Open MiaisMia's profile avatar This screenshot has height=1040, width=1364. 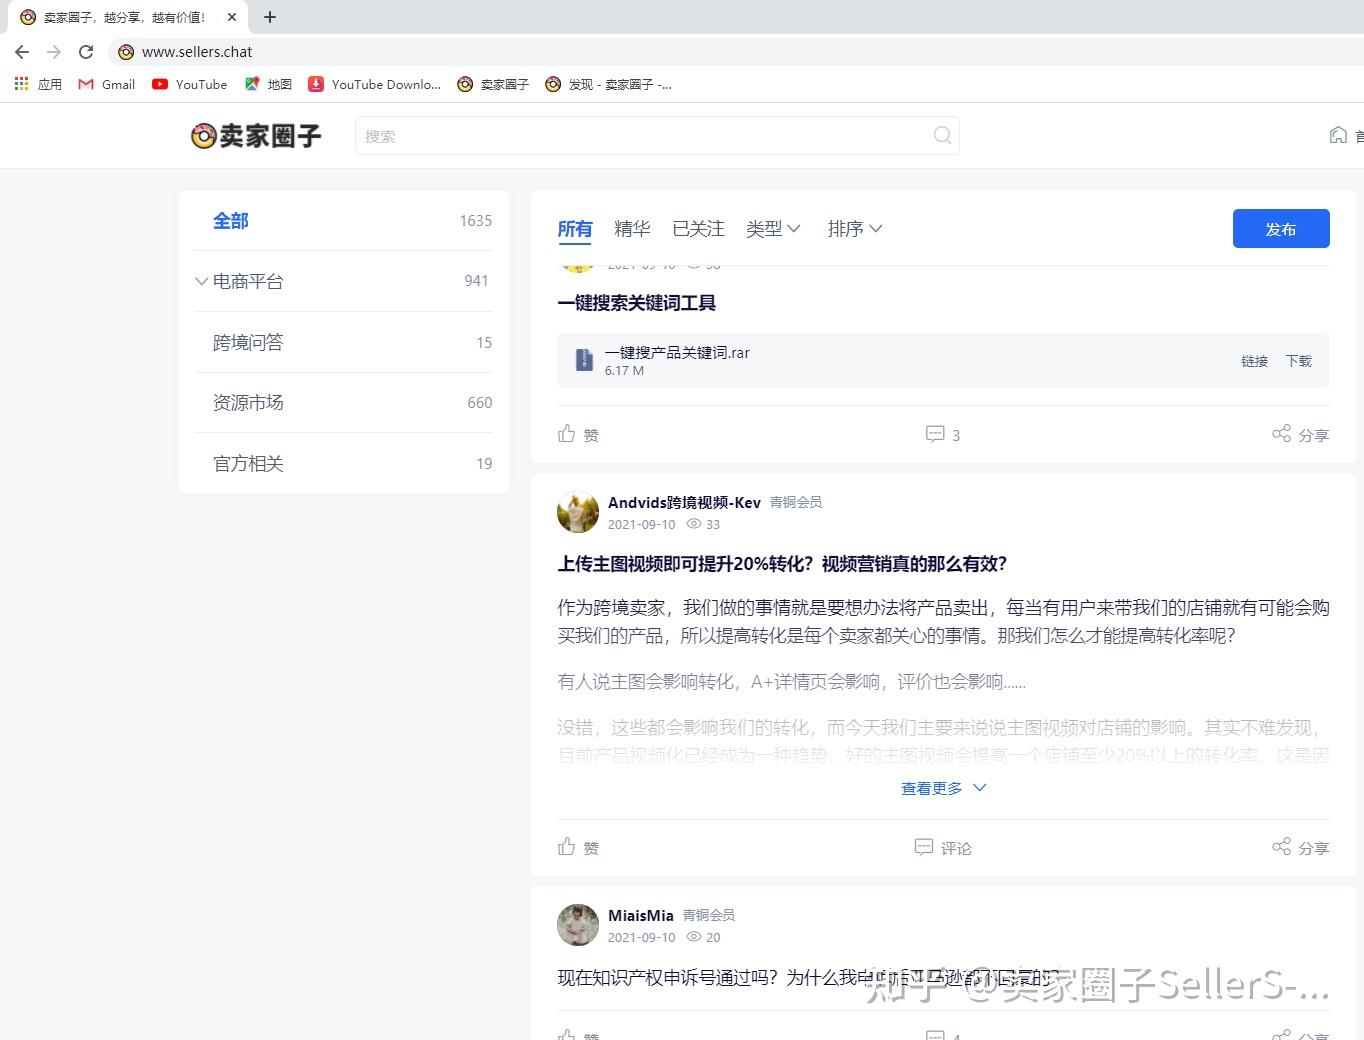click(x=577, y=925)
